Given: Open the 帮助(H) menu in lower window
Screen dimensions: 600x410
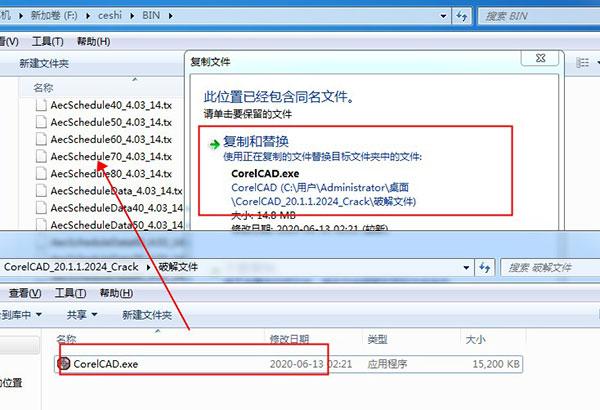Looking at the screenshot, I should (116, 293).
